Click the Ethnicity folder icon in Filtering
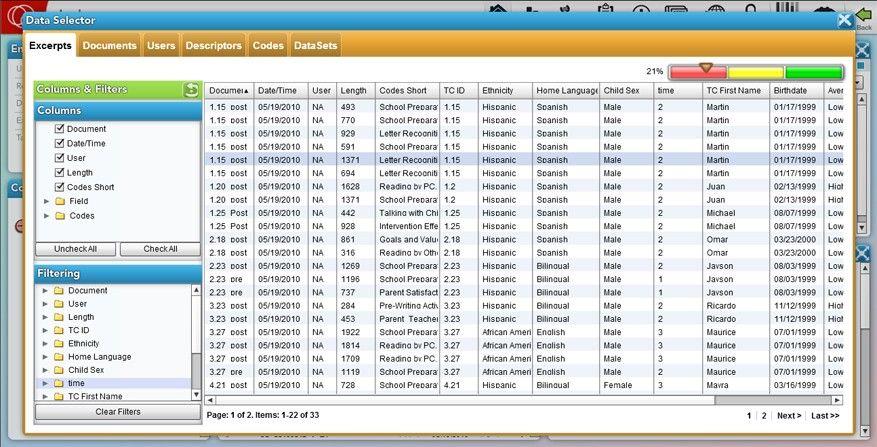Image resolution: width=877 pixels, height=447 pixels. pos(59,343)
